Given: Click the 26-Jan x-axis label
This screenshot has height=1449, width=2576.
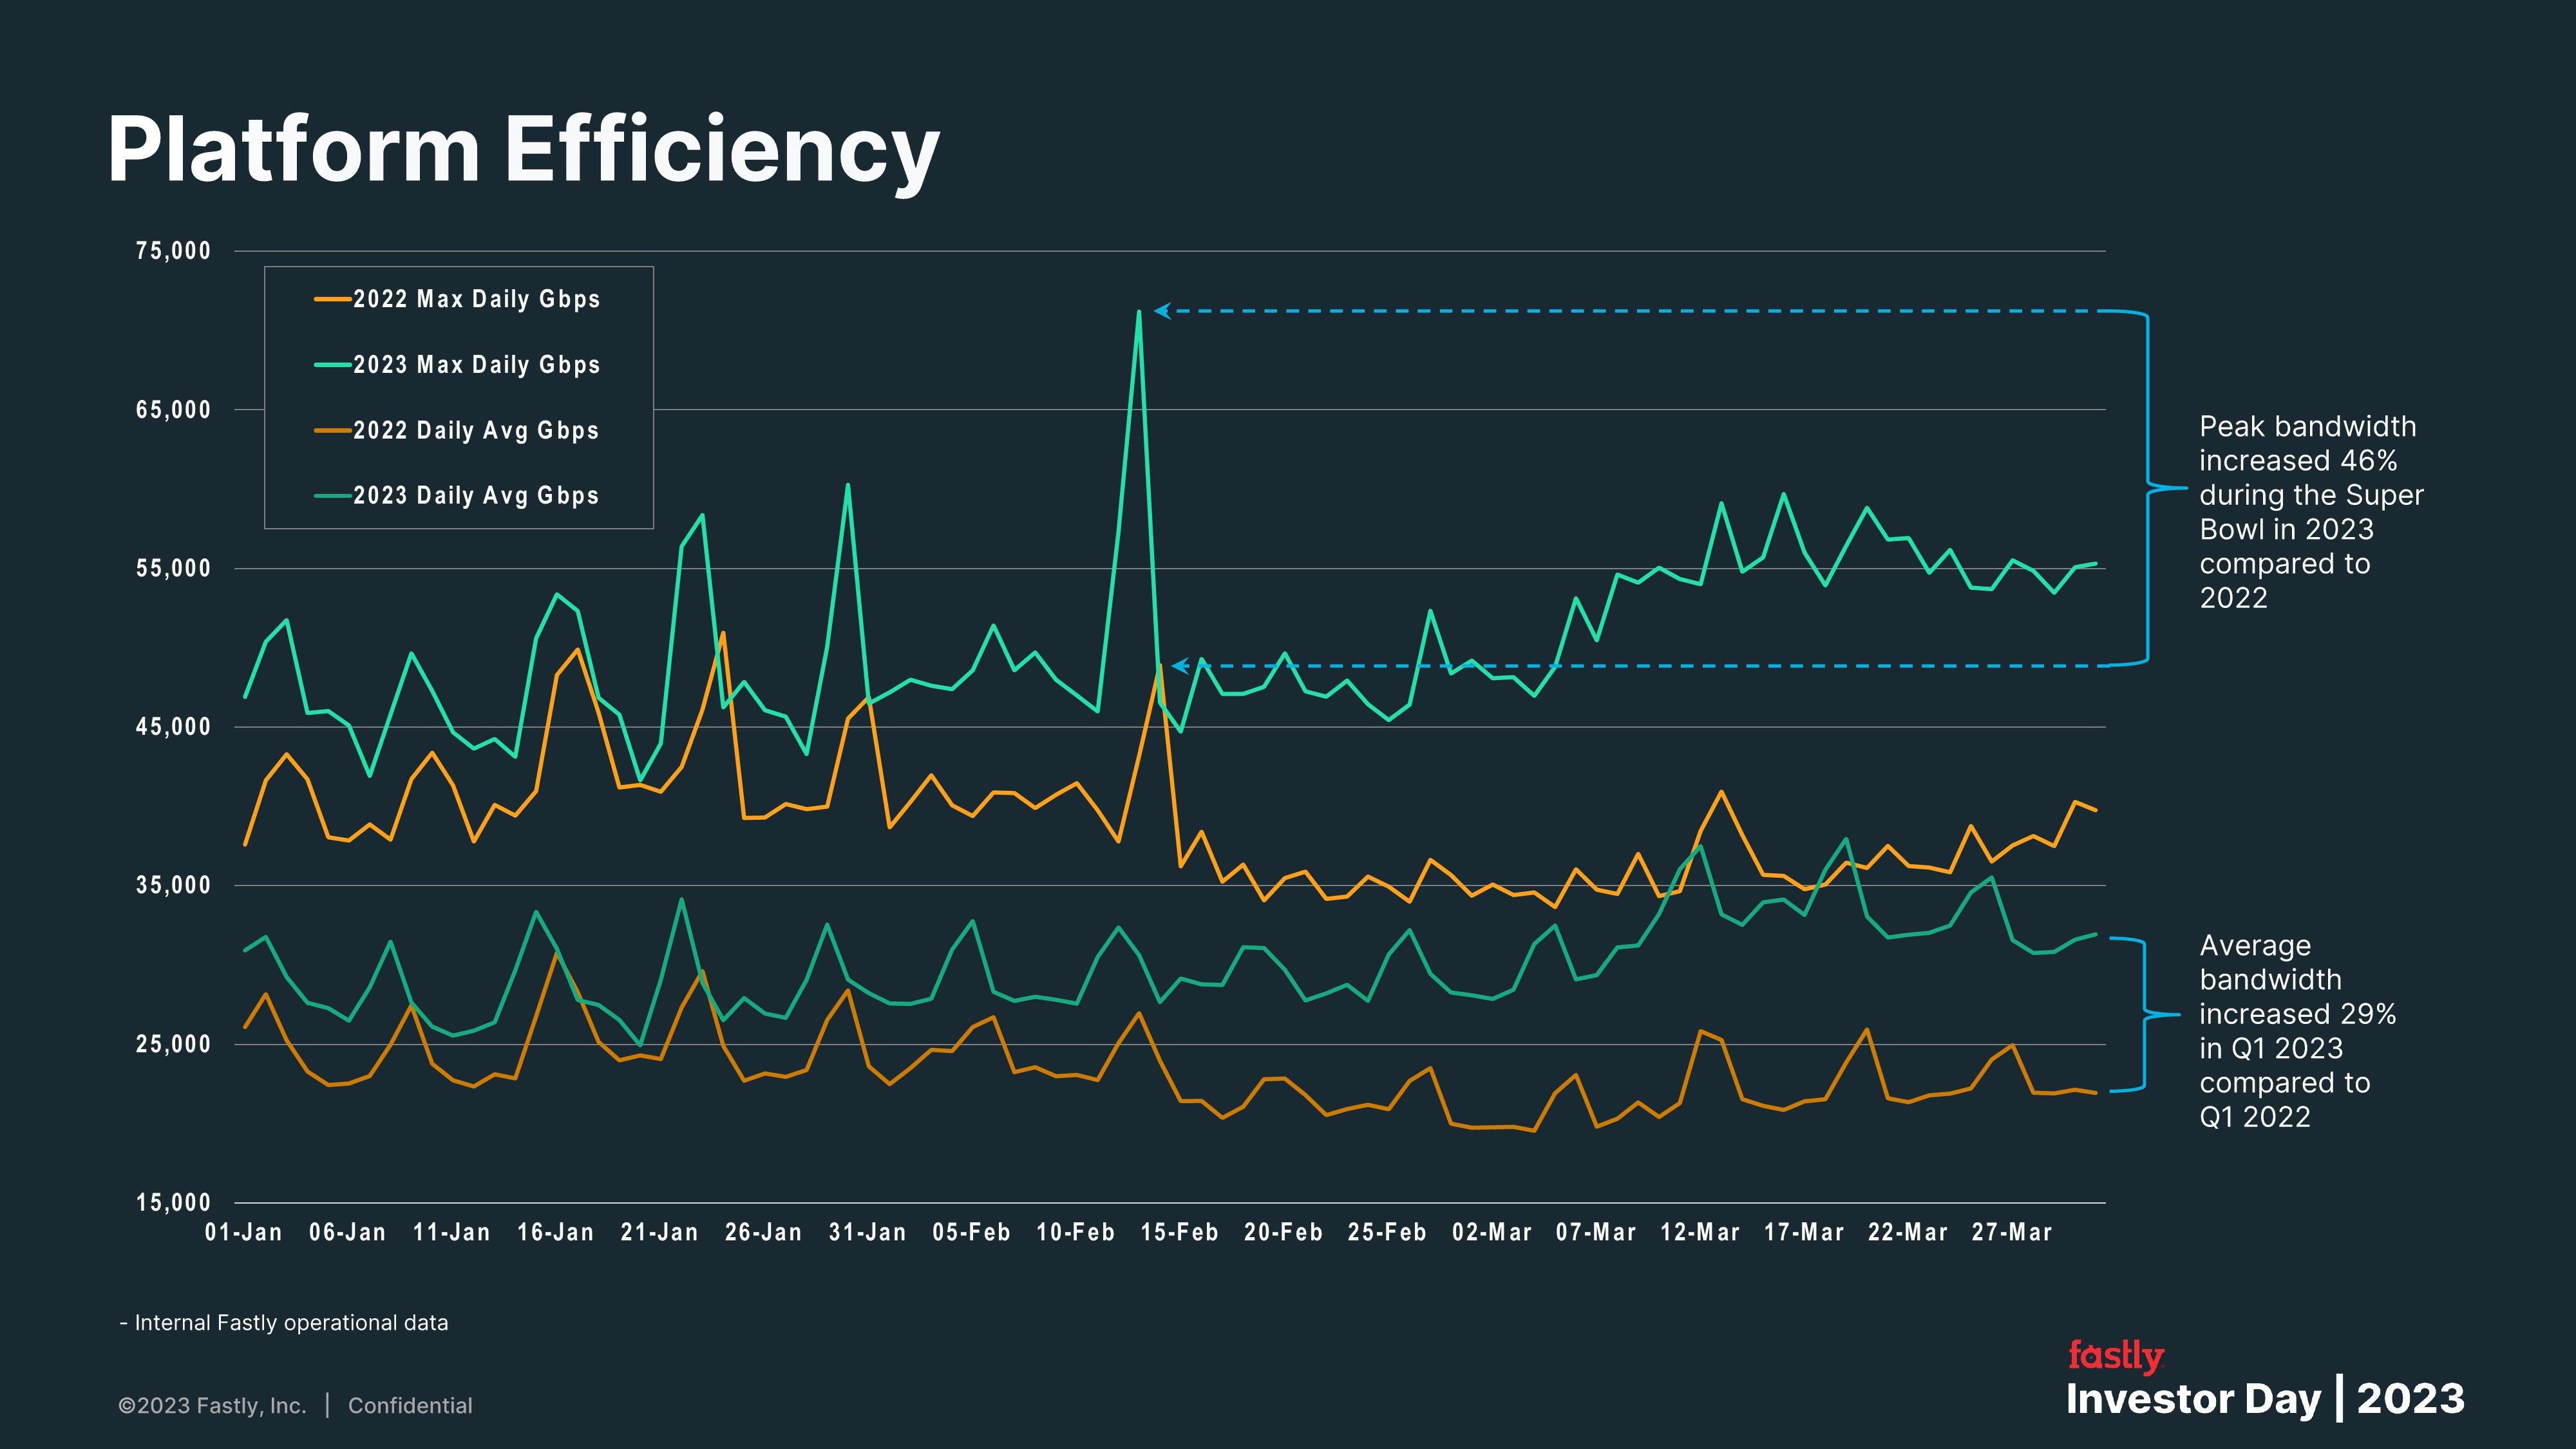Looking at the screenshot, I should 764,1232.
